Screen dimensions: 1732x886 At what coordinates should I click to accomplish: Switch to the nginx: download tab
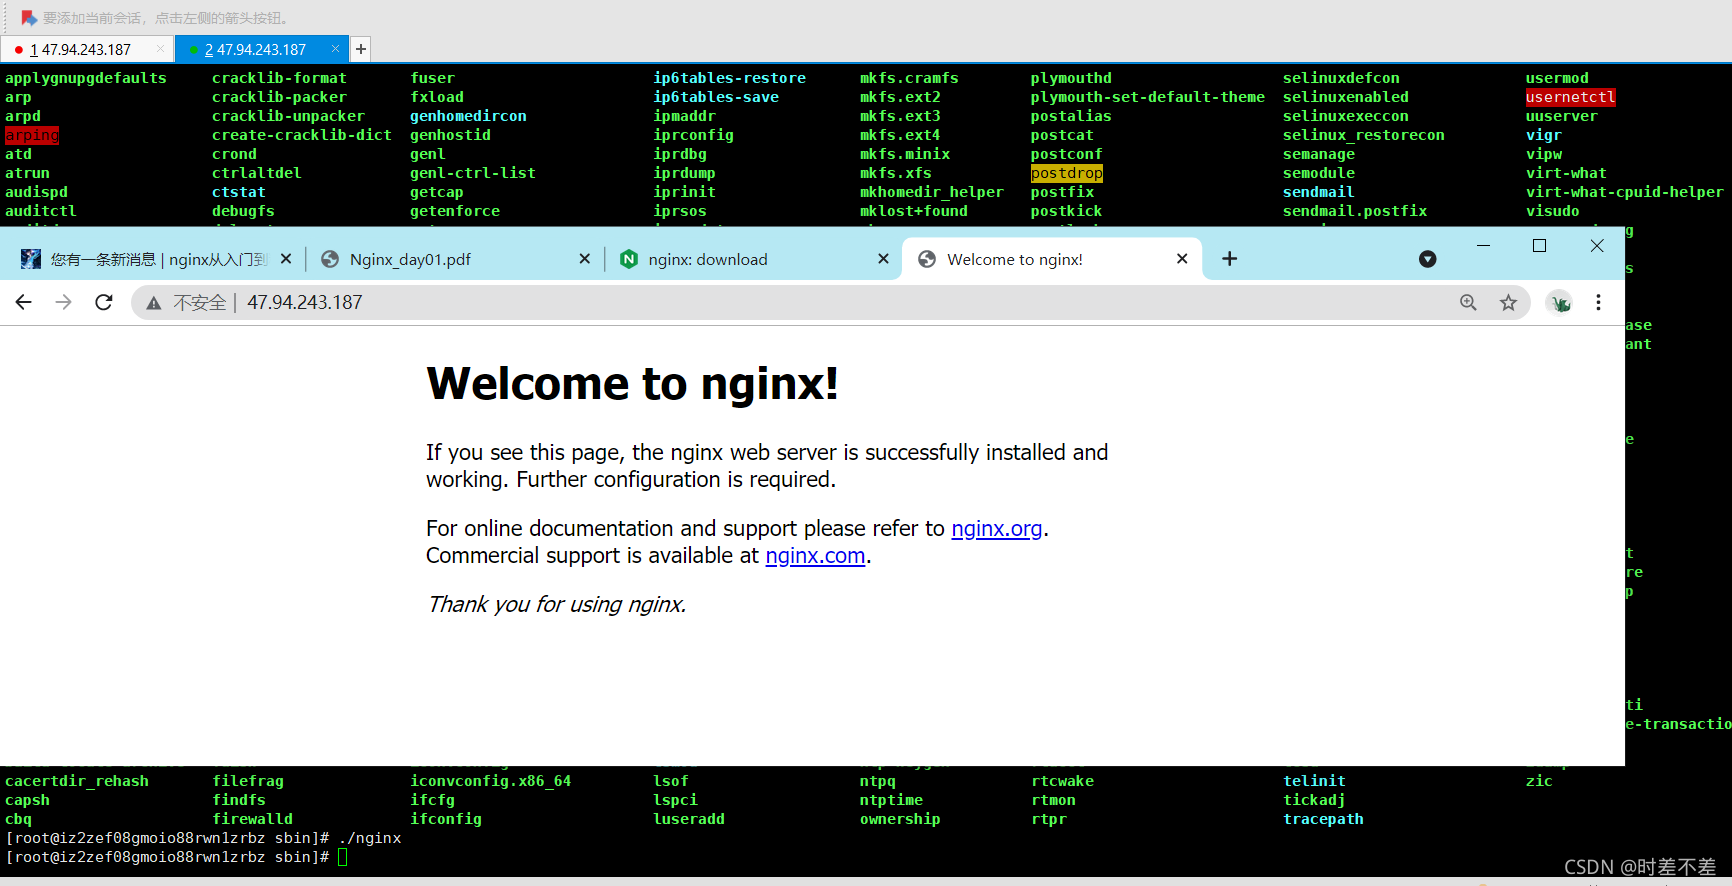[x=753, y=259]
